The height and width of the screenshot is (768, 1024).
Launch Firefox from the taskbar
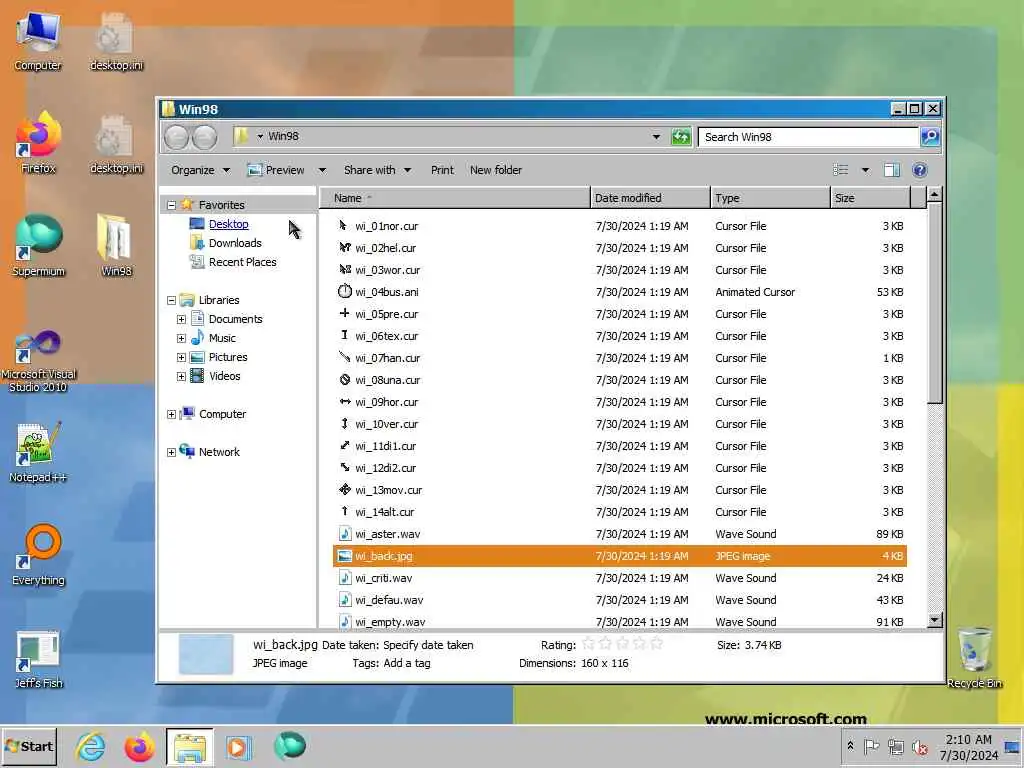[x=139, y=746]
